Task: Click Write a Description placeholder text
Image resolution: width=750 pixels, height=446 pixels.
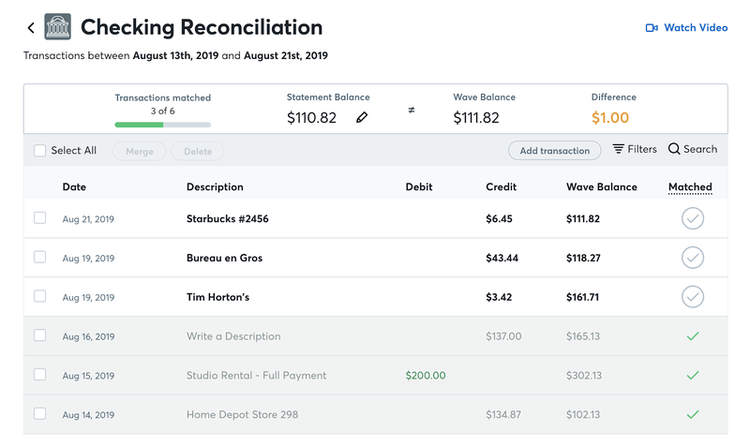Action: (233, 336)
